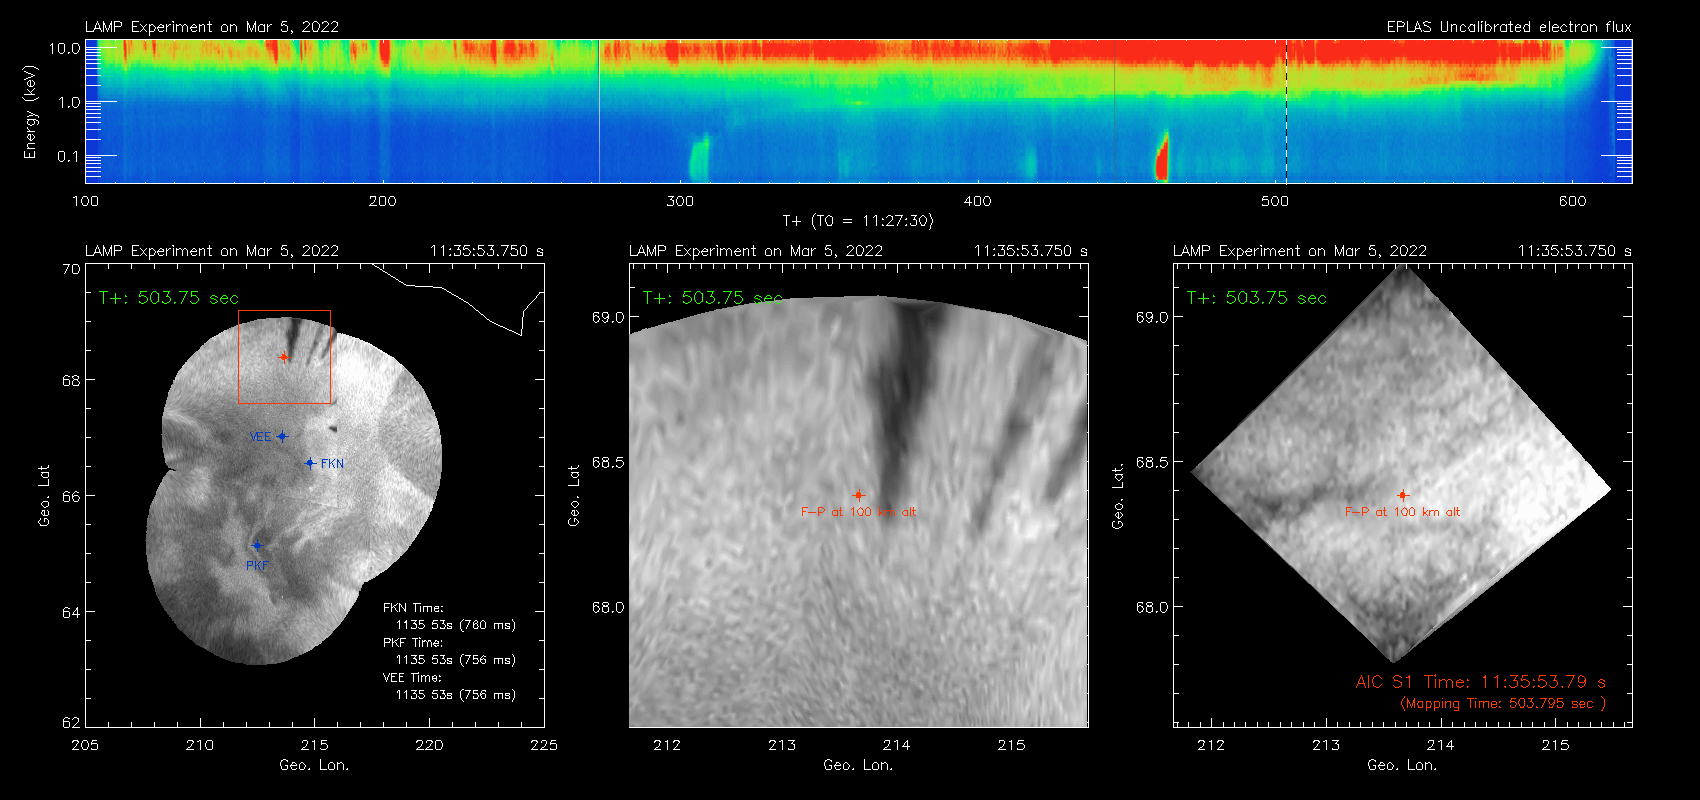Click 'LAMP Experiment on Mar 5, 2022' above spectrogram

(x=212, y=27)
